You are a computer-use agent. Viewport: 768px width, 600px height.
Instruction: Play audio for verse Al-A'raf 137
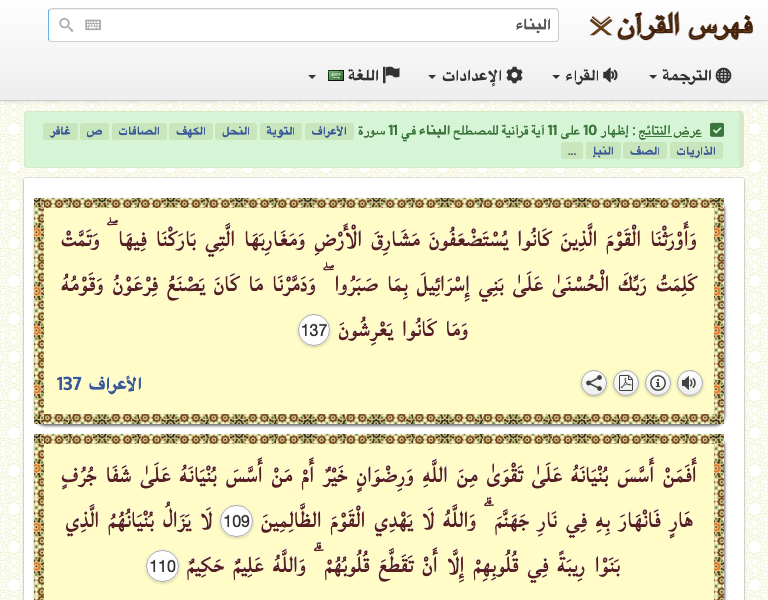tap(690, 383)
